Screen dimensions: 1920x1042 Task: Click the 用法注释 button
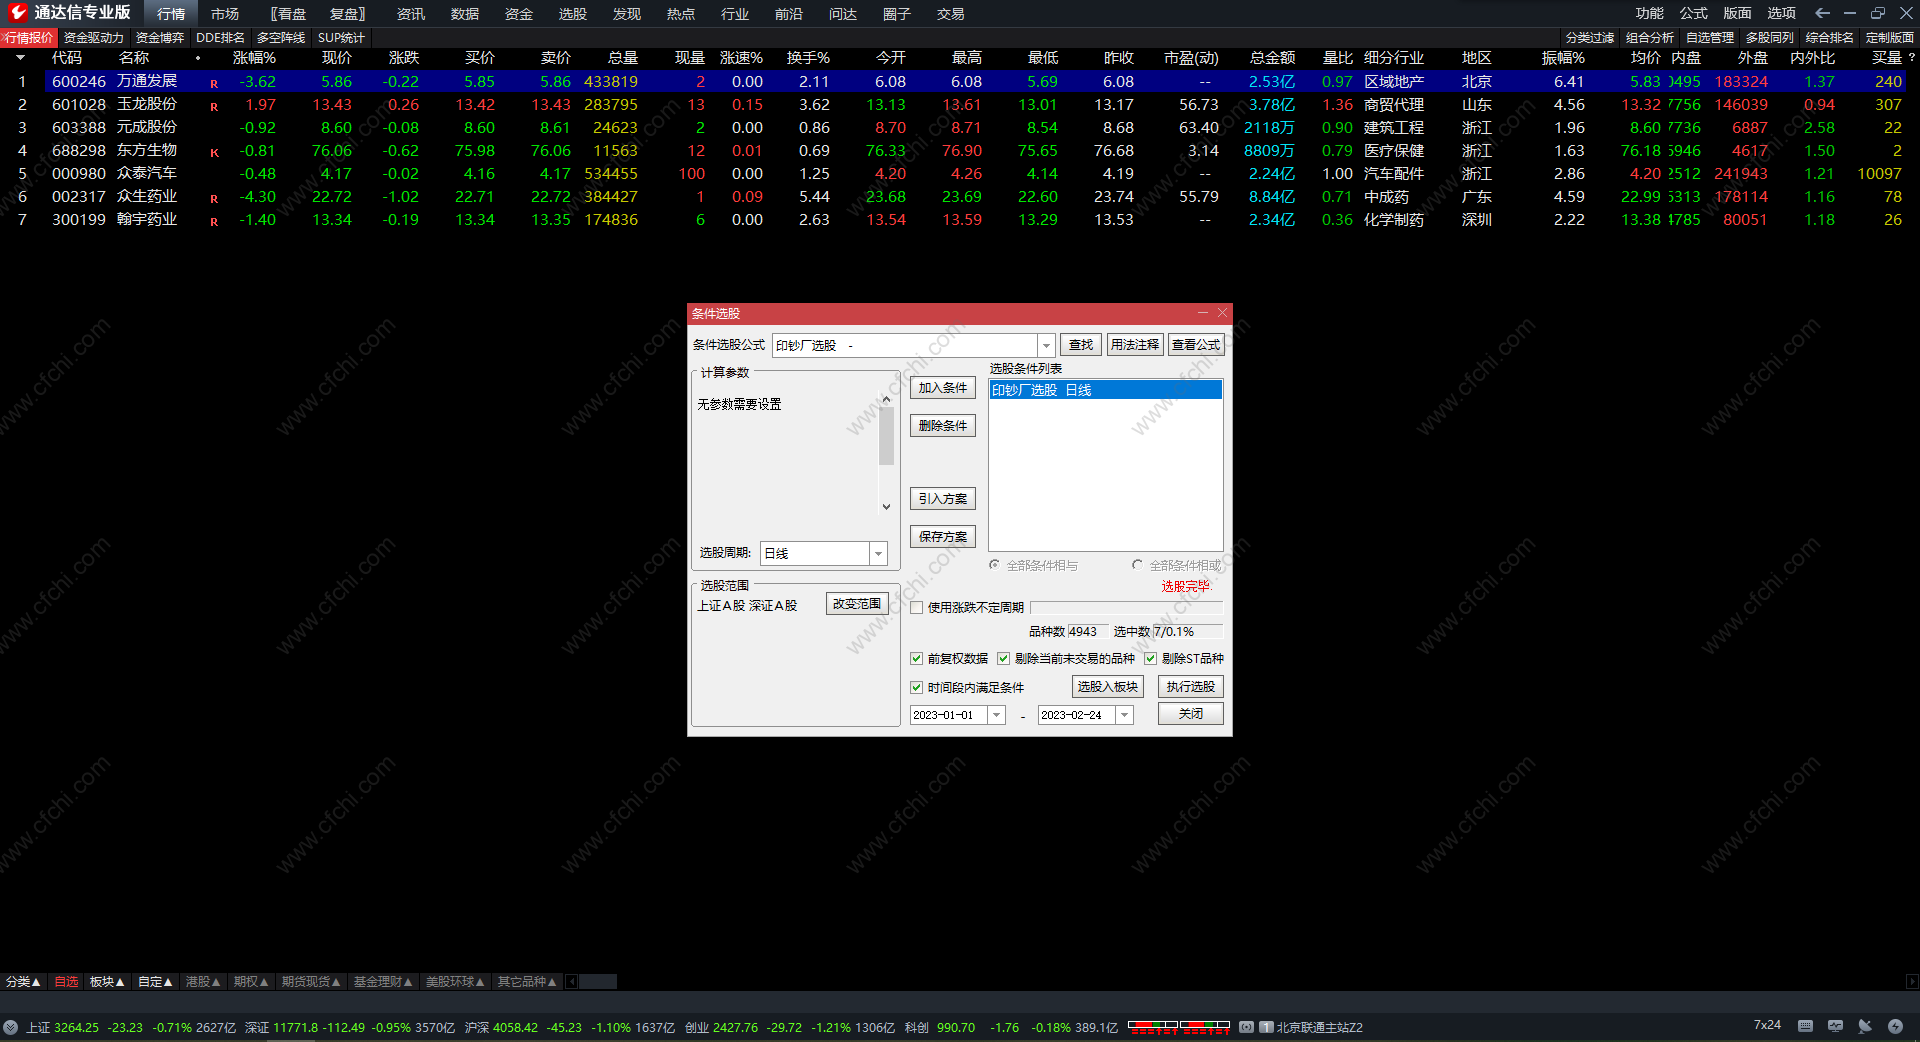click(1135, 345)
